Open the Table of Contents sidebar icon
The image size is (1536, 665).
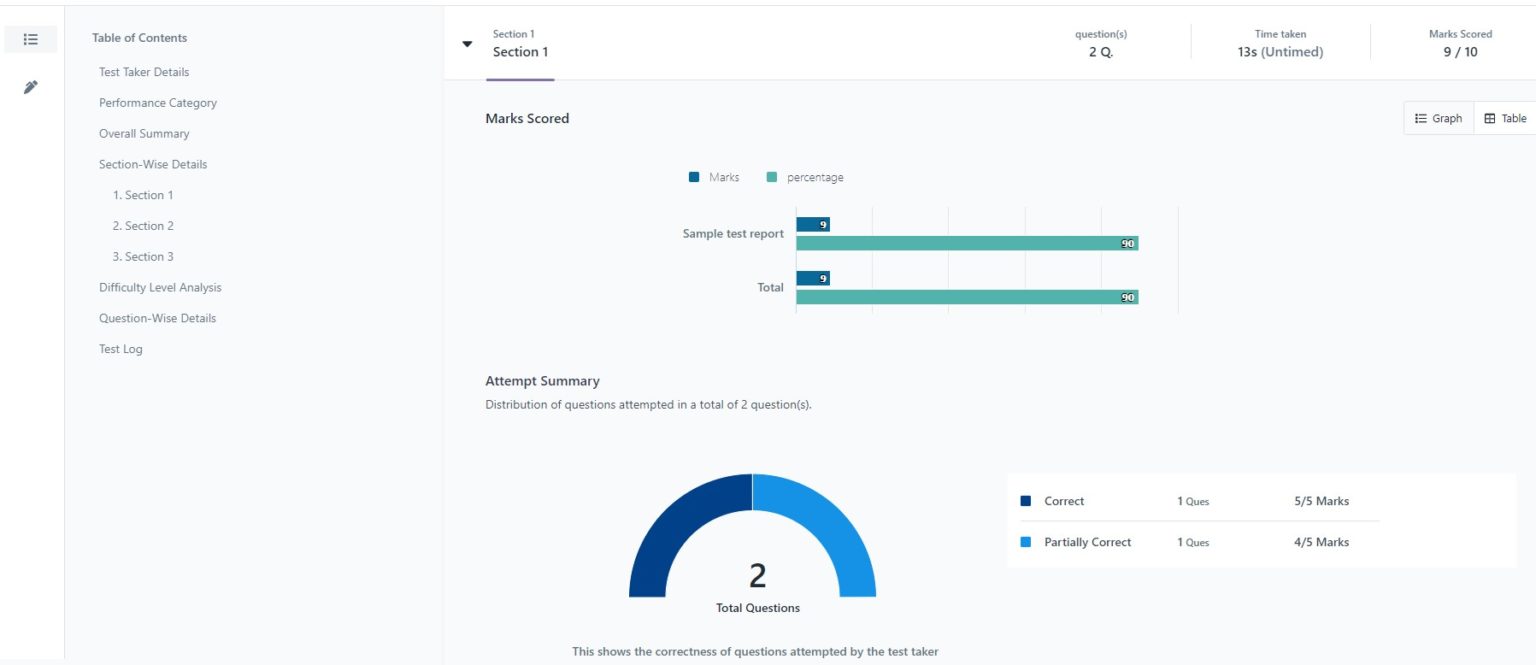pyautogui.click(x=31, y=38)
